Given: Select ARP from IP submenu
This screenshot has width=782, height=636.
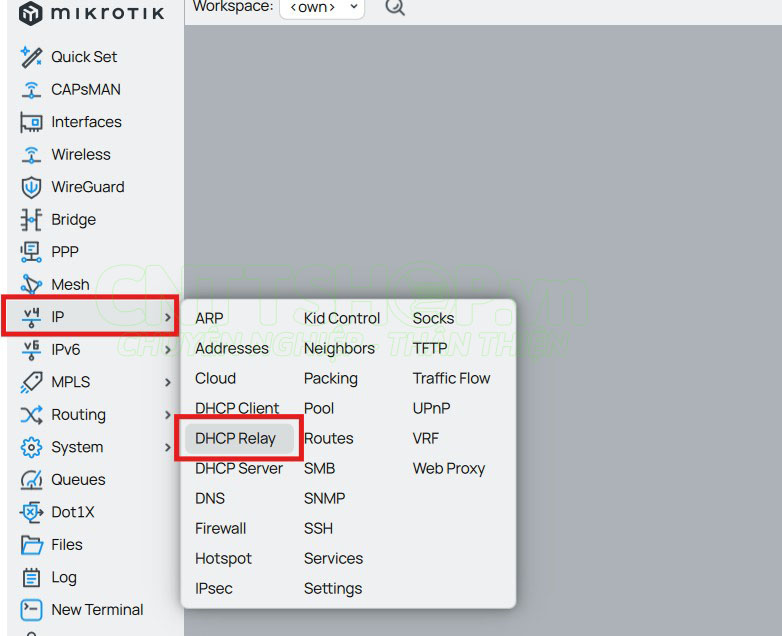Looking at the screenshot, I should click(209, 318).
